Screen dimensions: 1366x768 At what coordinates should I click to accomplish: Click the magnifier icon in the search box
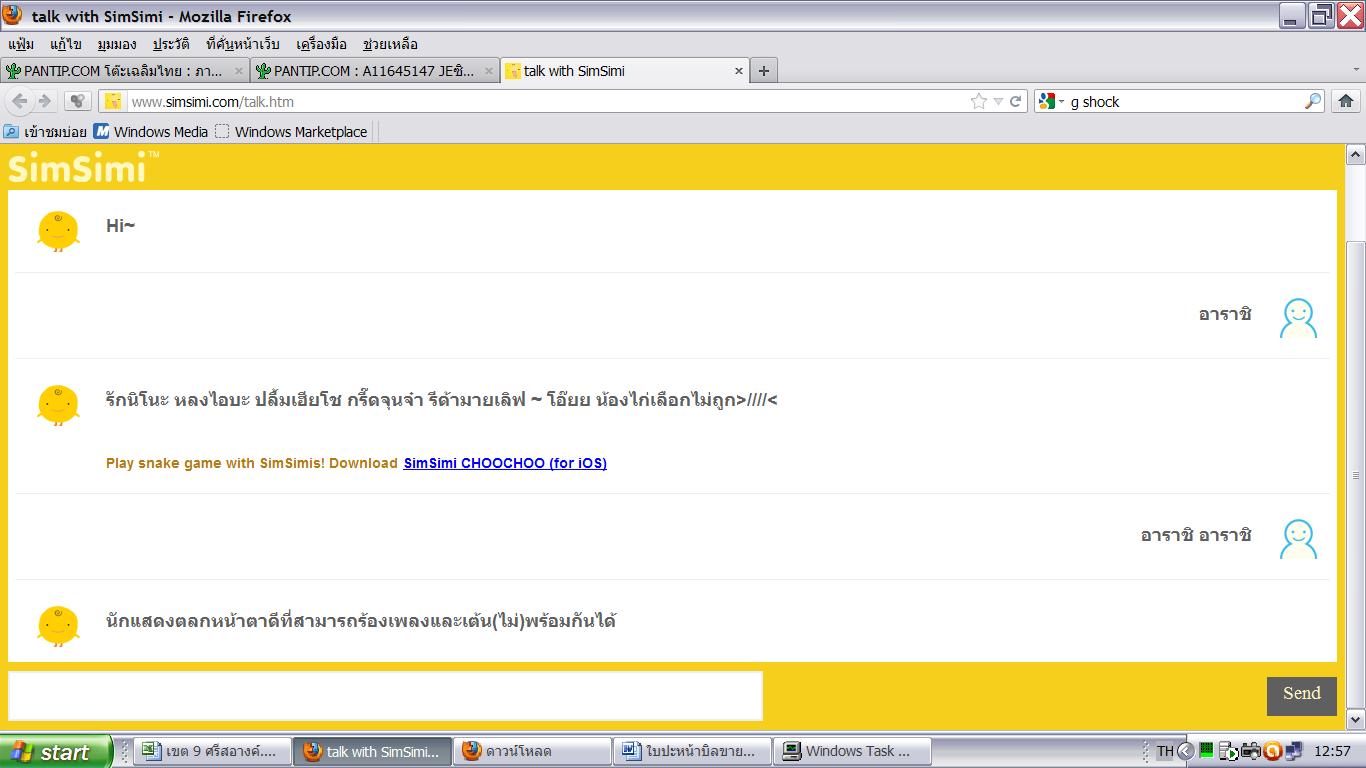pyautogui.click(x=1313, y=101)
